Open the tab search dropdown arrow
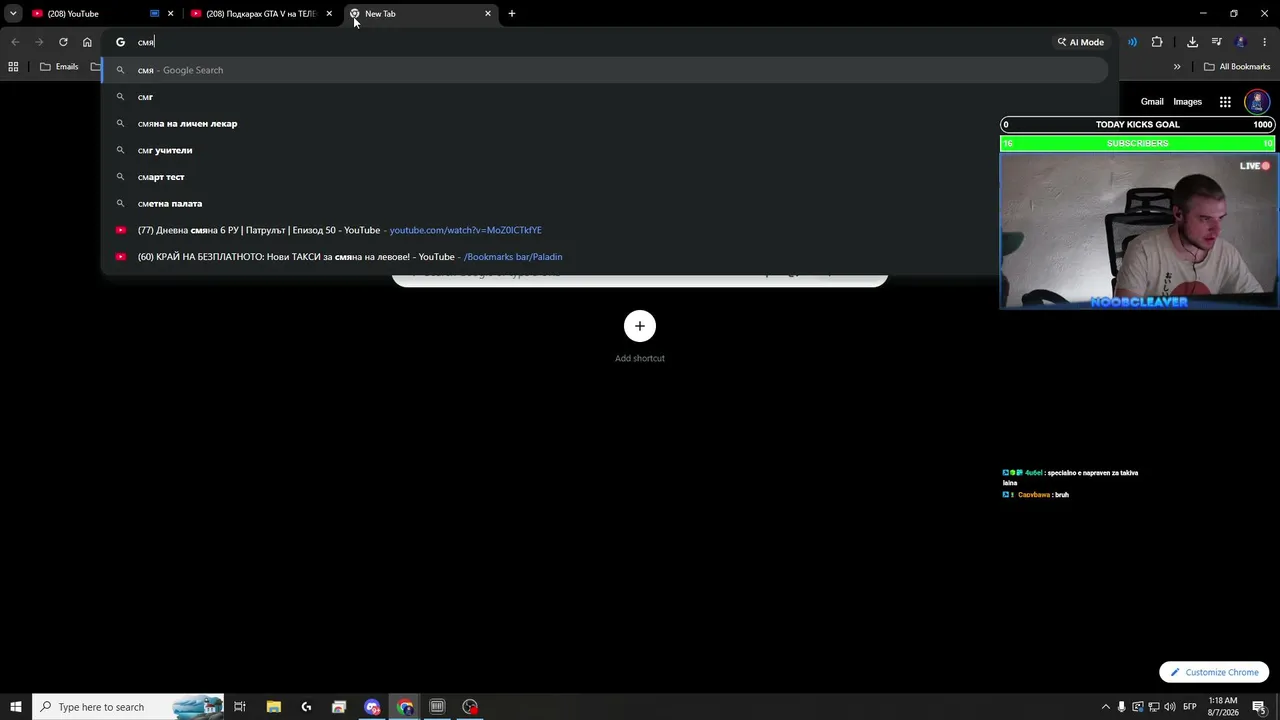The image size is (1280, 720). coord(13,14)
